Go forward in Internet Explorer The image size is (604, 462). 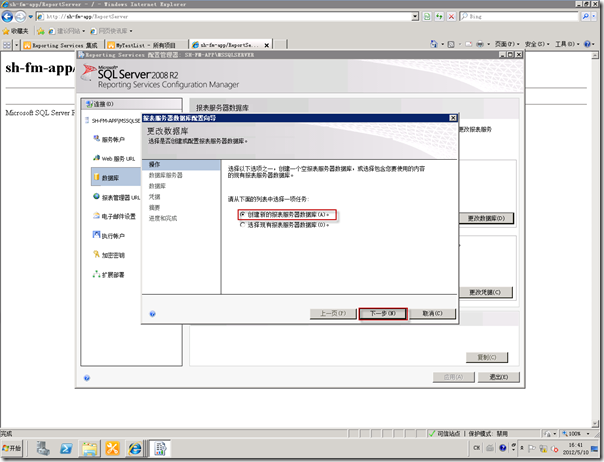(20, 17)
